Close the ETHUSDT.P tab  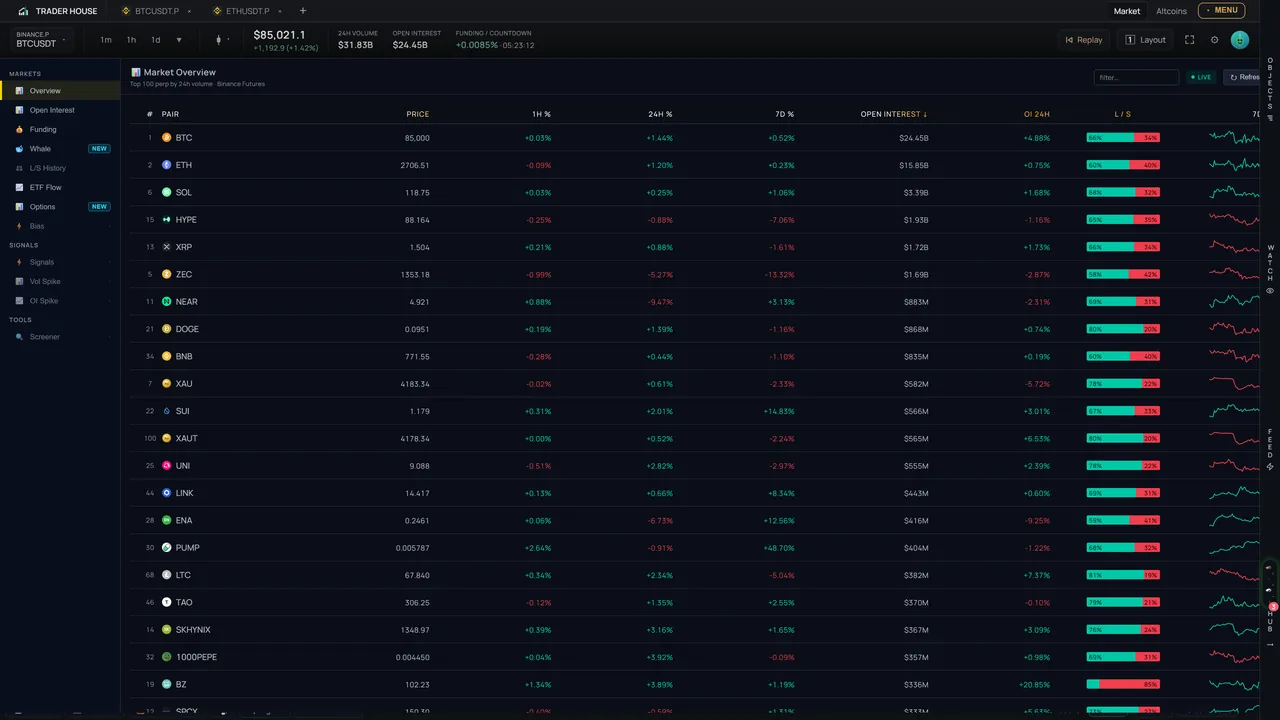click(x=279, y=11)
